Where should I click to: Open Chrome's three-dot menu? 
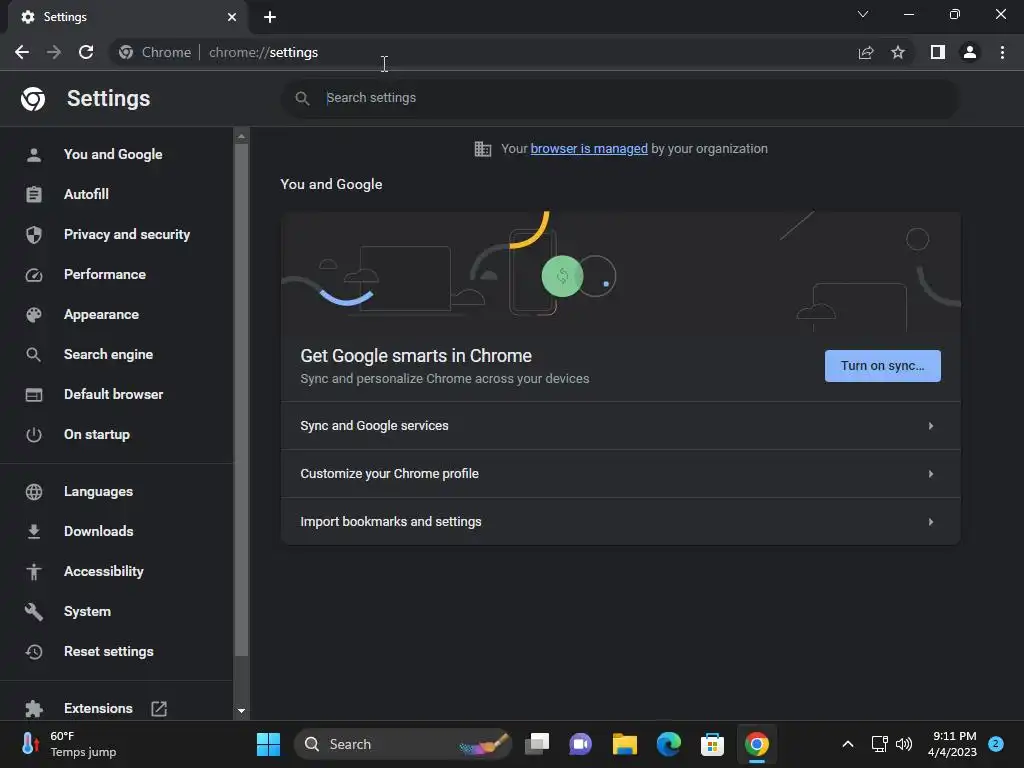click(x=1002, y=52)
